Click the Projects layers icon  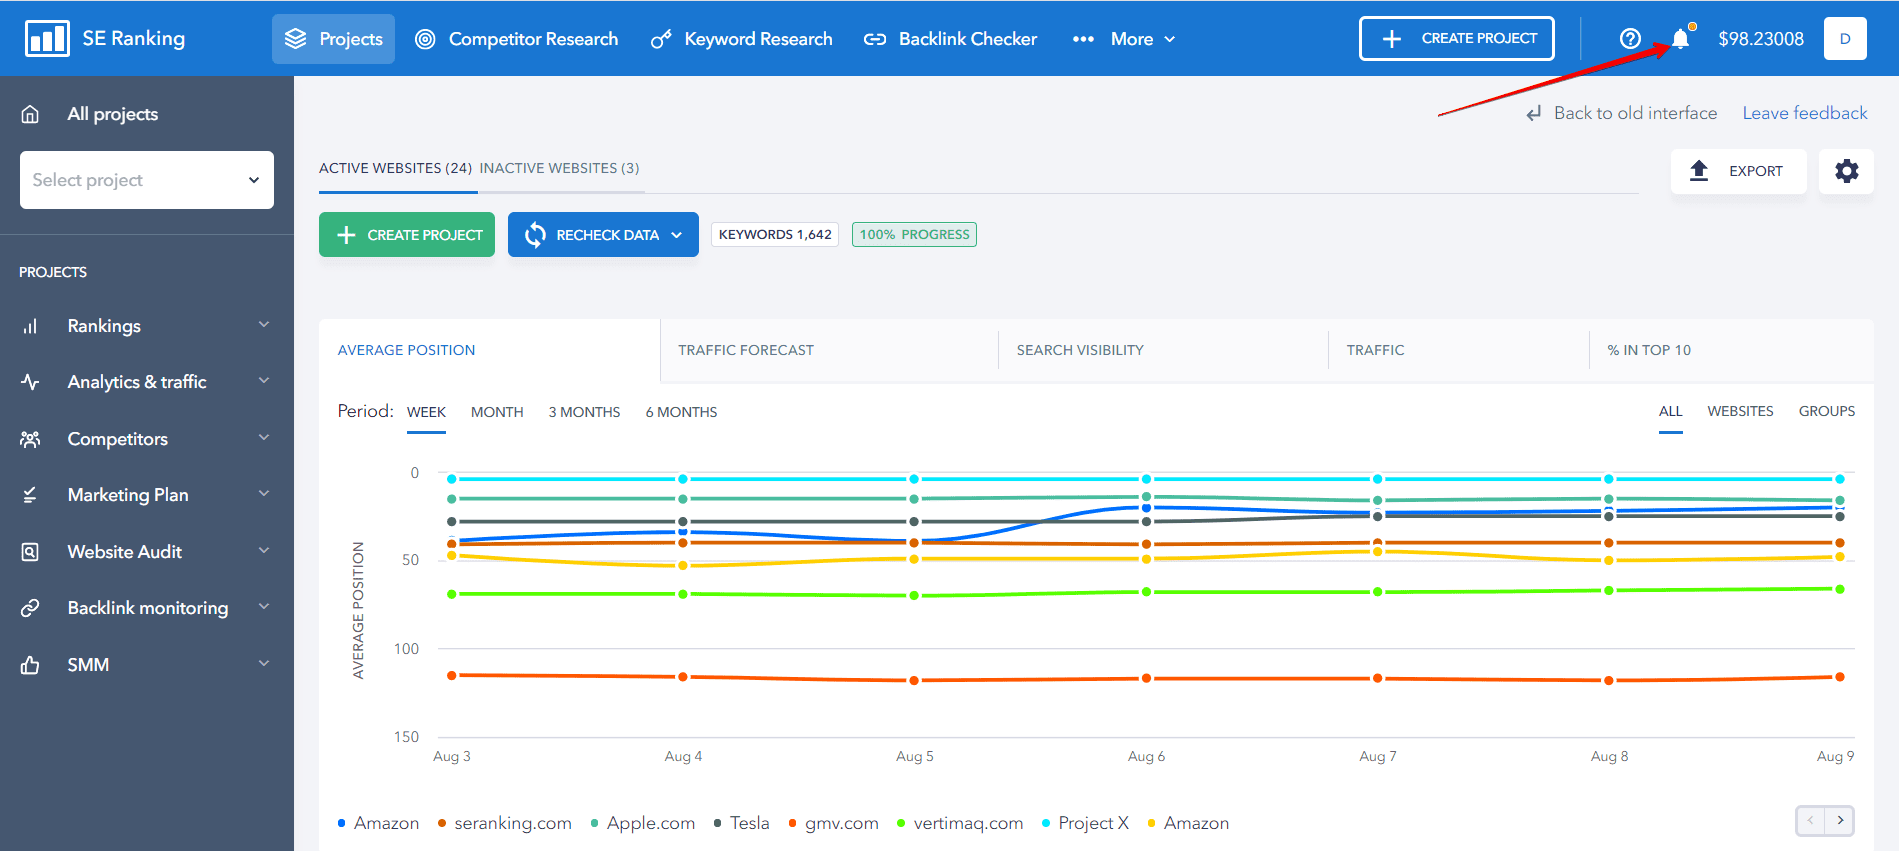coord(296,39)
